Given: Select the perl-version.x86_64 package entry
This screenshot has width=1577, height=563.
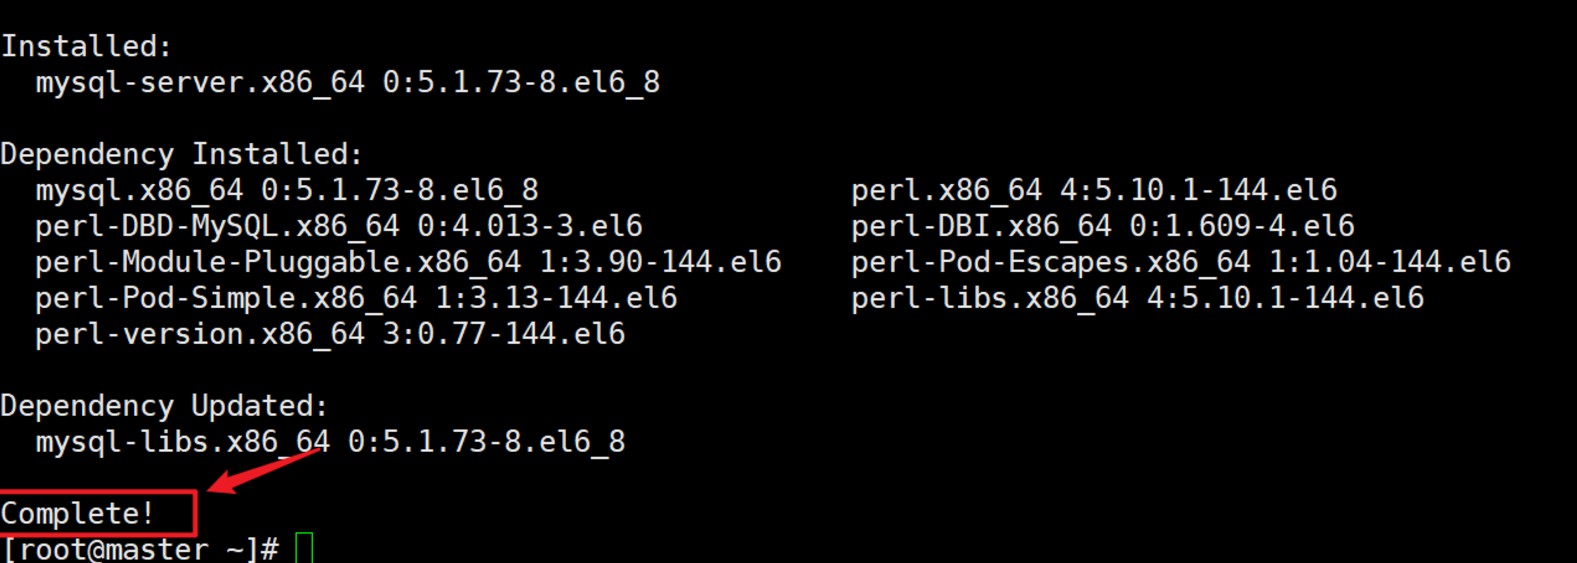Looking at the screenshot, I should [x=200, y=334].
